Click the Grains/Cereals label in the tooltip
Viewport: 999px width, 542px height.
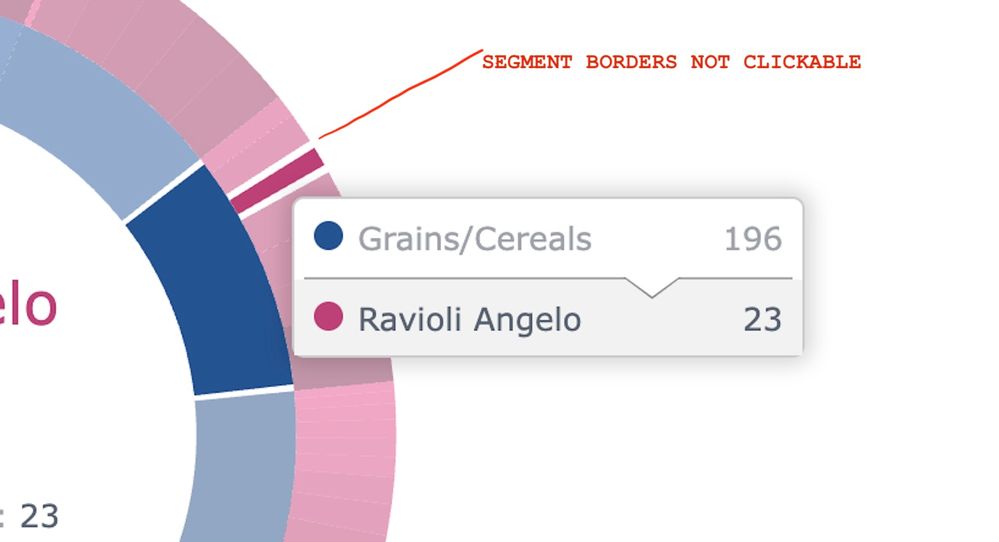click(475, 240)
